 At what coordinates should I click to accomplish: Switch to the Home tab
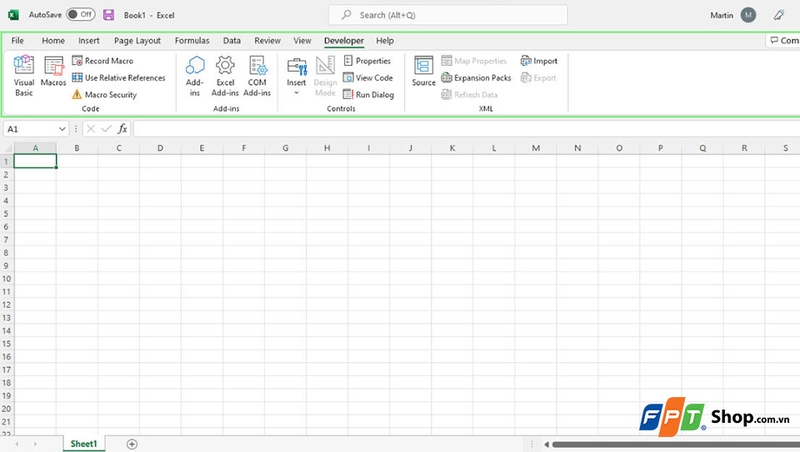pyautogui.click(x=53, y=40)
